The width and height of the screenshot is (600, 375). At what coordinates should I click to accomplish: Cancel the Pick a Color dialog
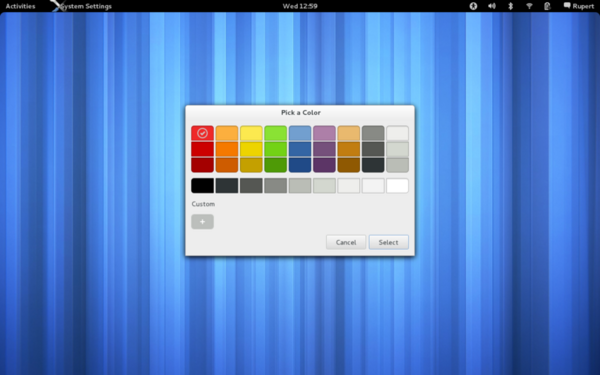pos(346,242)
